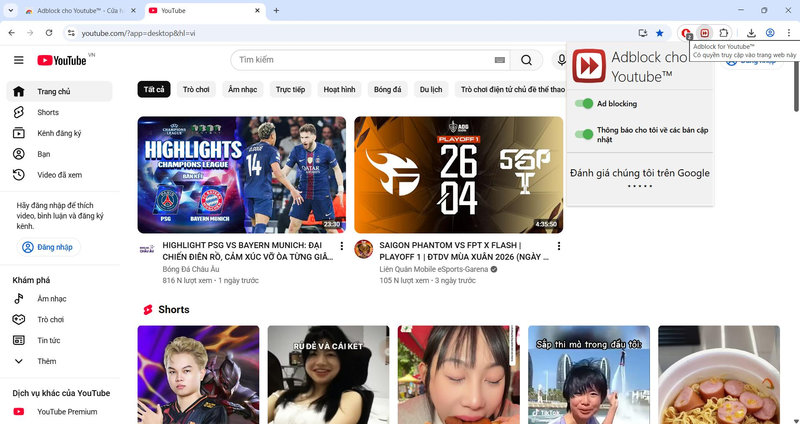The width and height of the screenshot is (800, 424).
Task: Open Shorts in sidebar
Action: pyautogui.click(x=59, y=112)
